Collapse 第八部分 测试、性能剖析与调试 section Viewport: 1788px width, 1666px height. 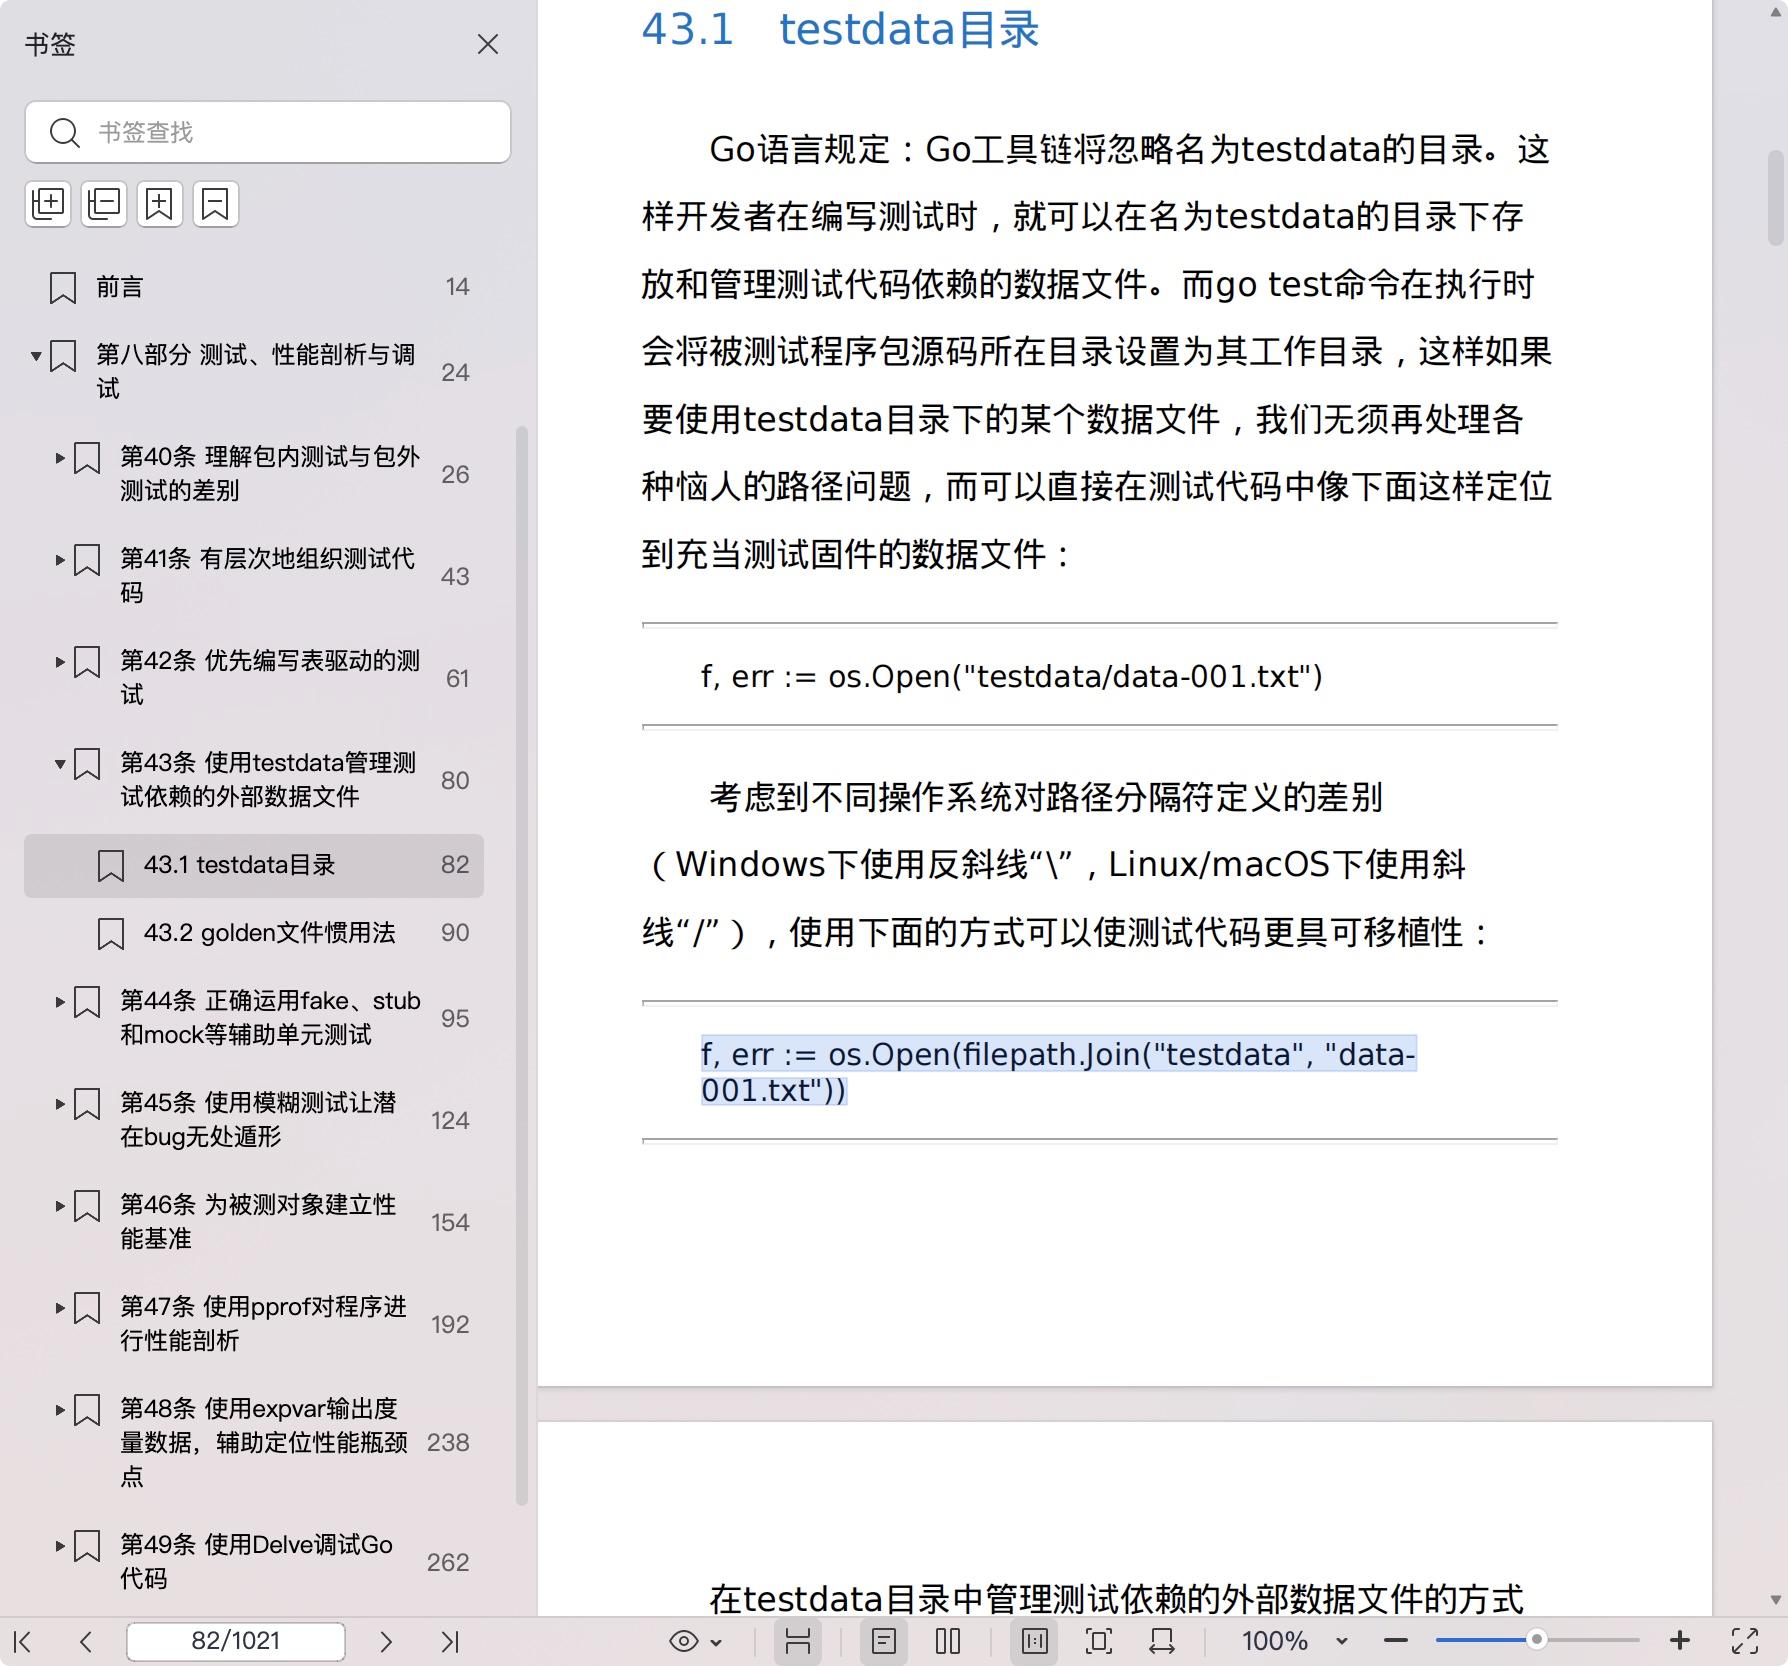[36, 355]
